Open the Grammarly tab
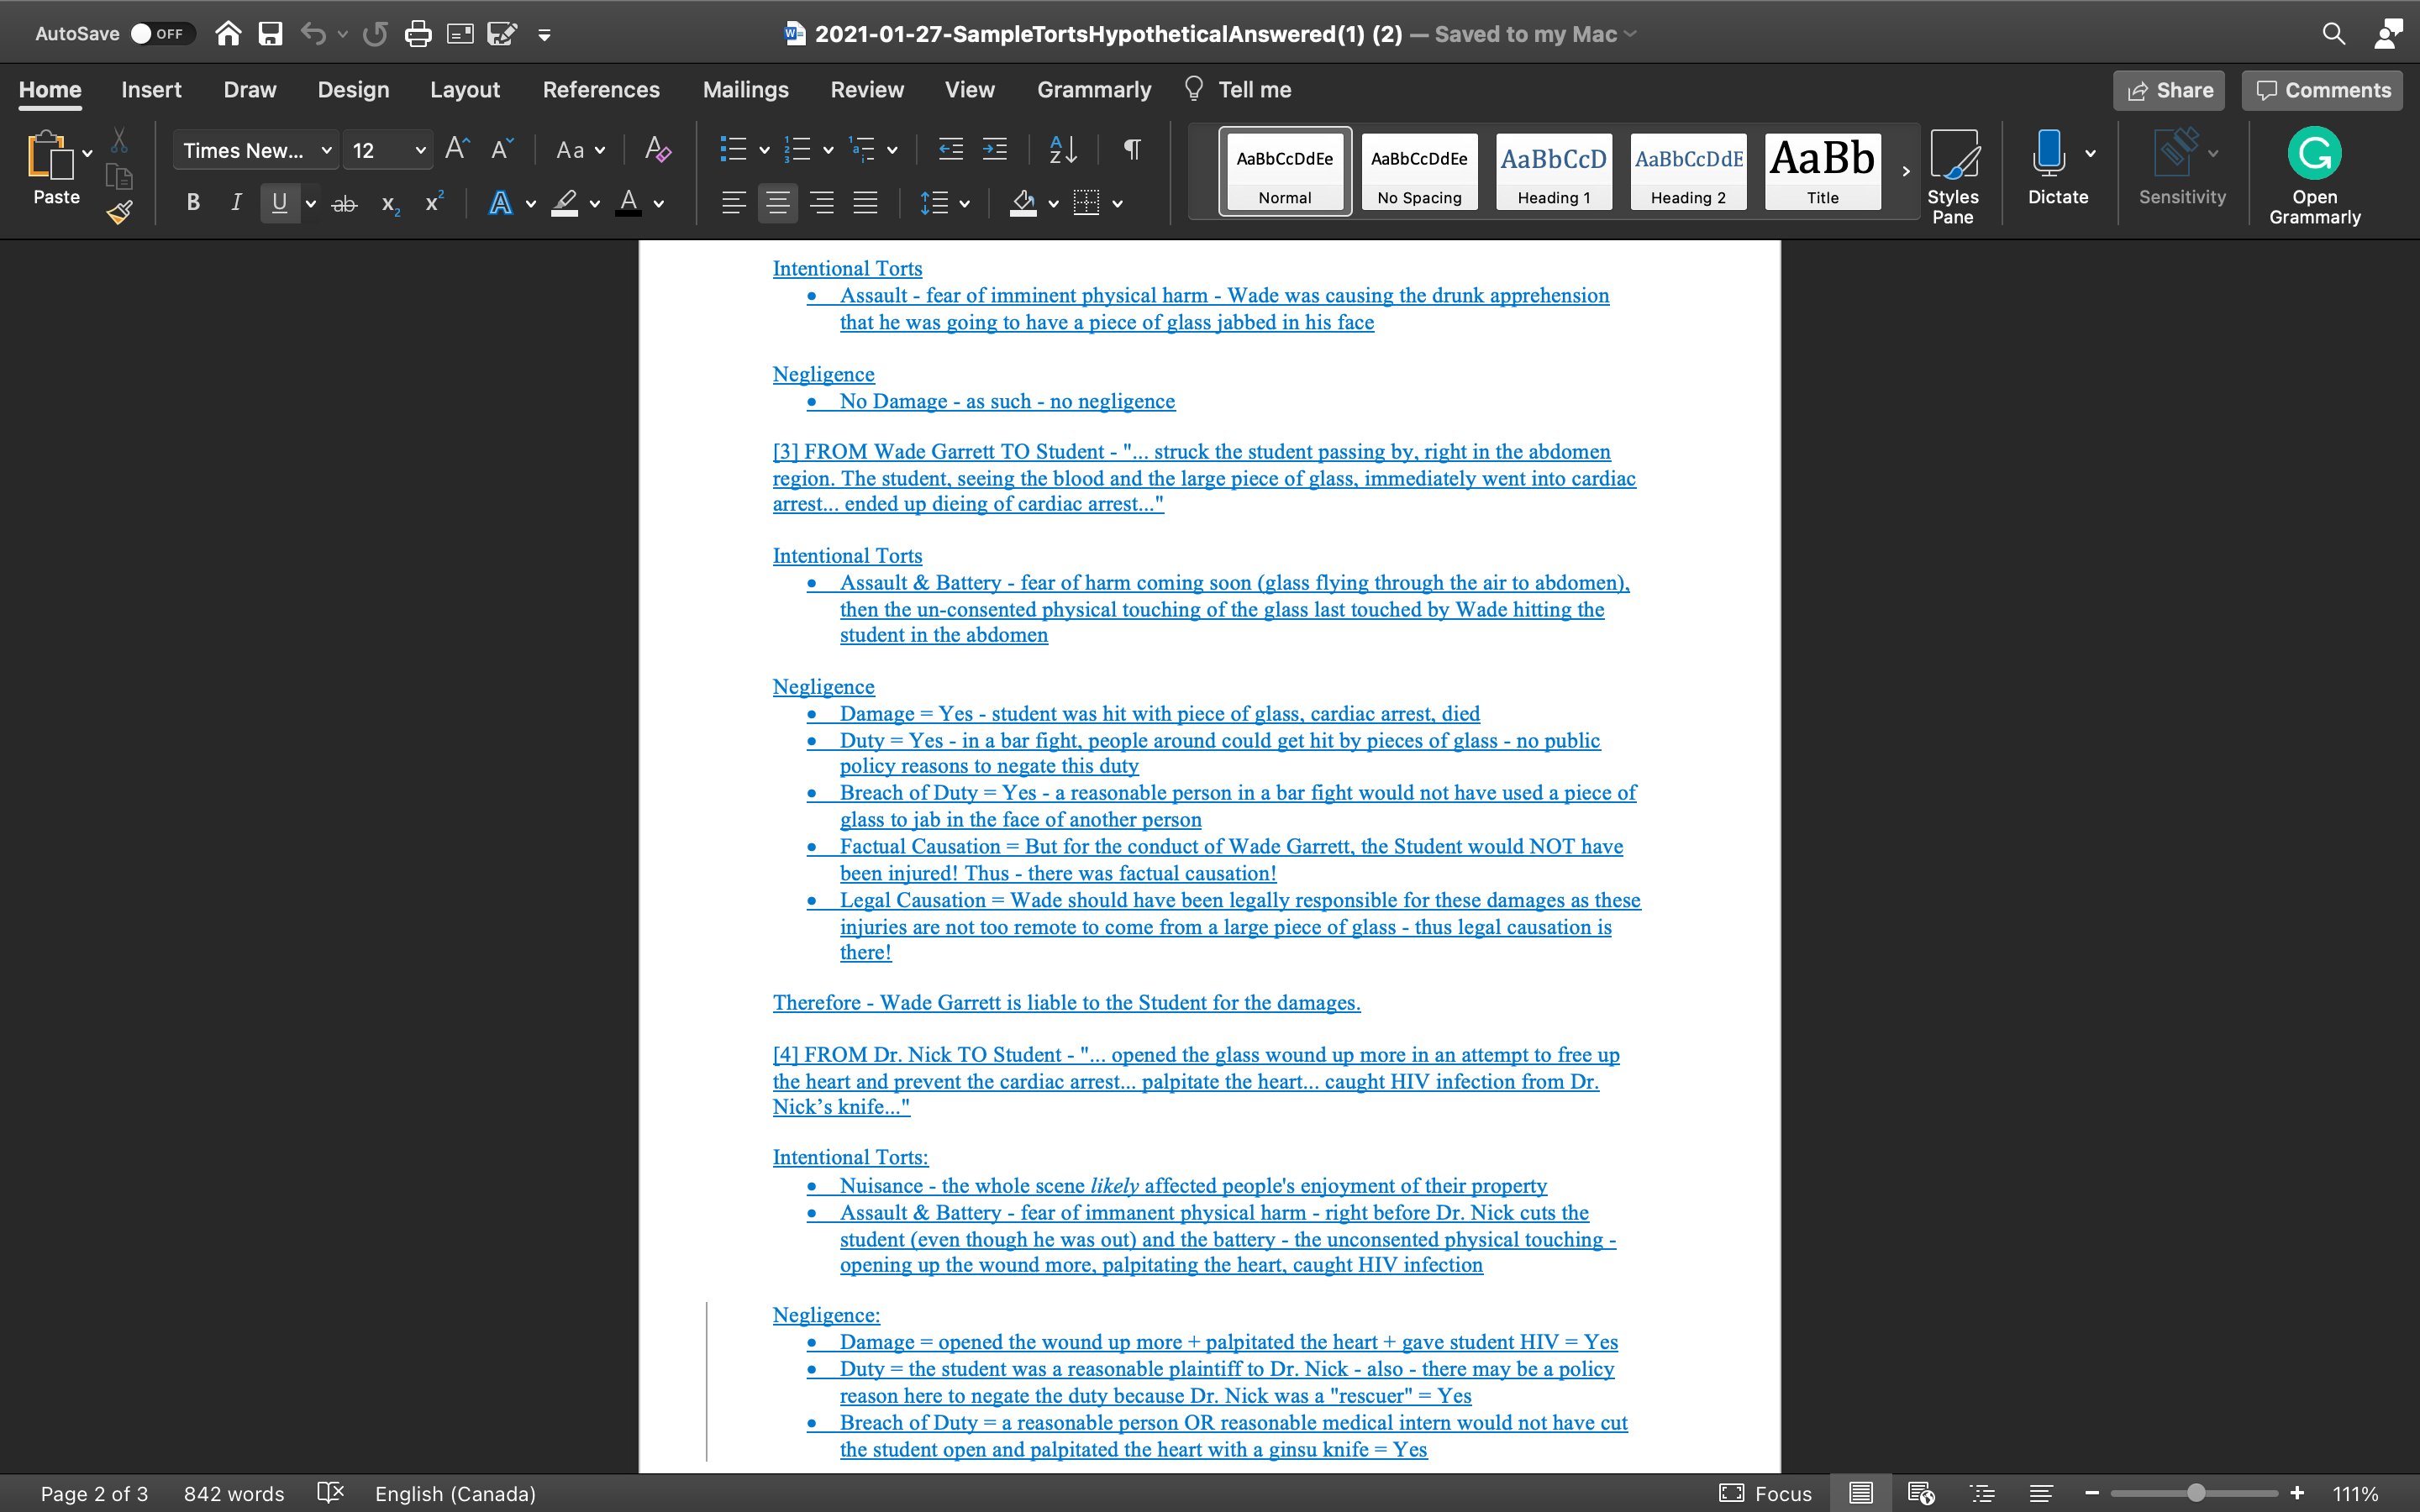The height and width of the screenshot is (1512, 2420). (x=1093, y=89)
